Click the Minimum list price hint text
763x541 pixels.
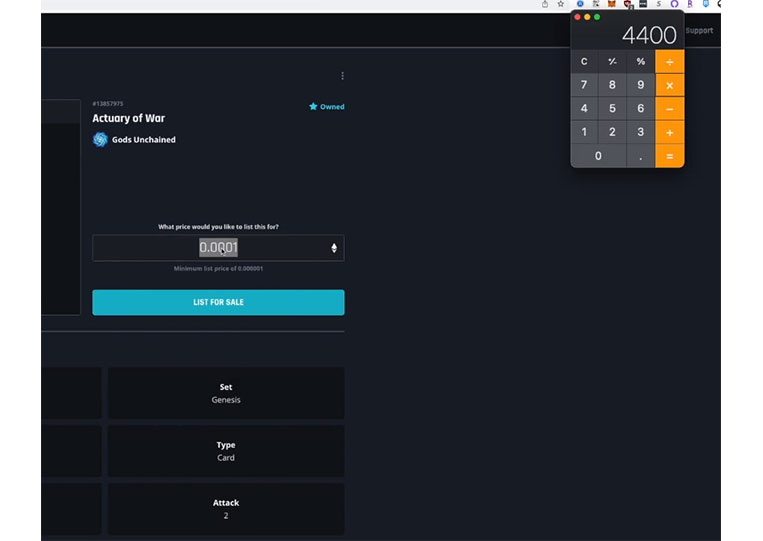point(218,269)
